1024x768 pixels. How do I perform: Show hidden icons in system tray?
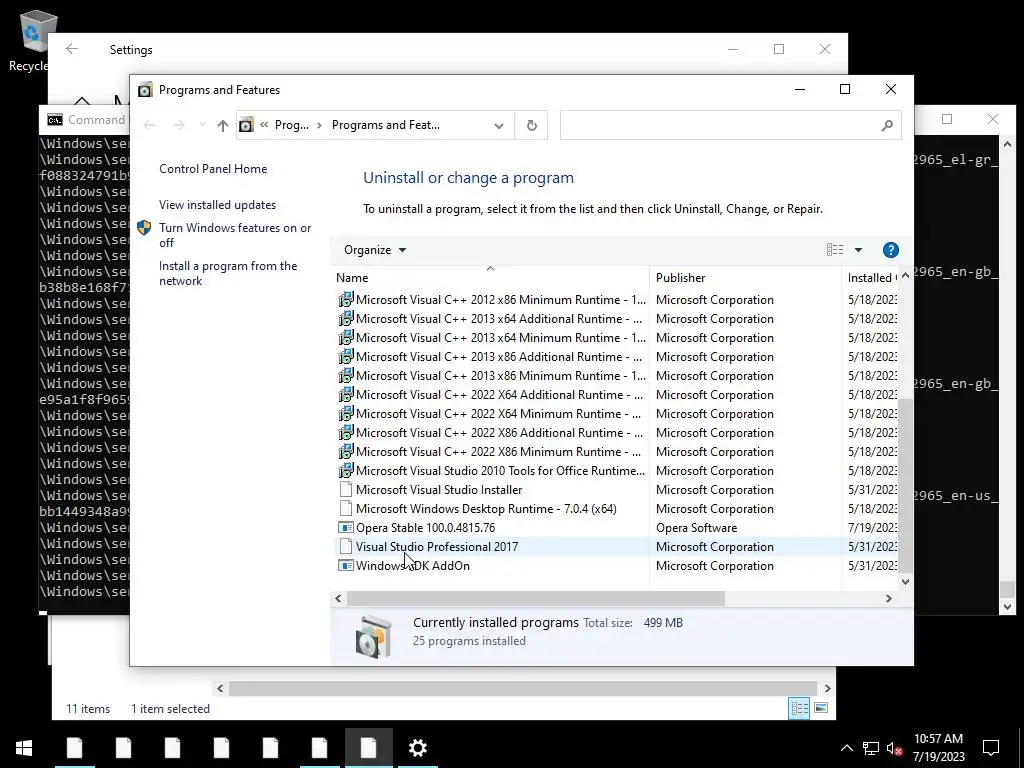pos(846,748)
